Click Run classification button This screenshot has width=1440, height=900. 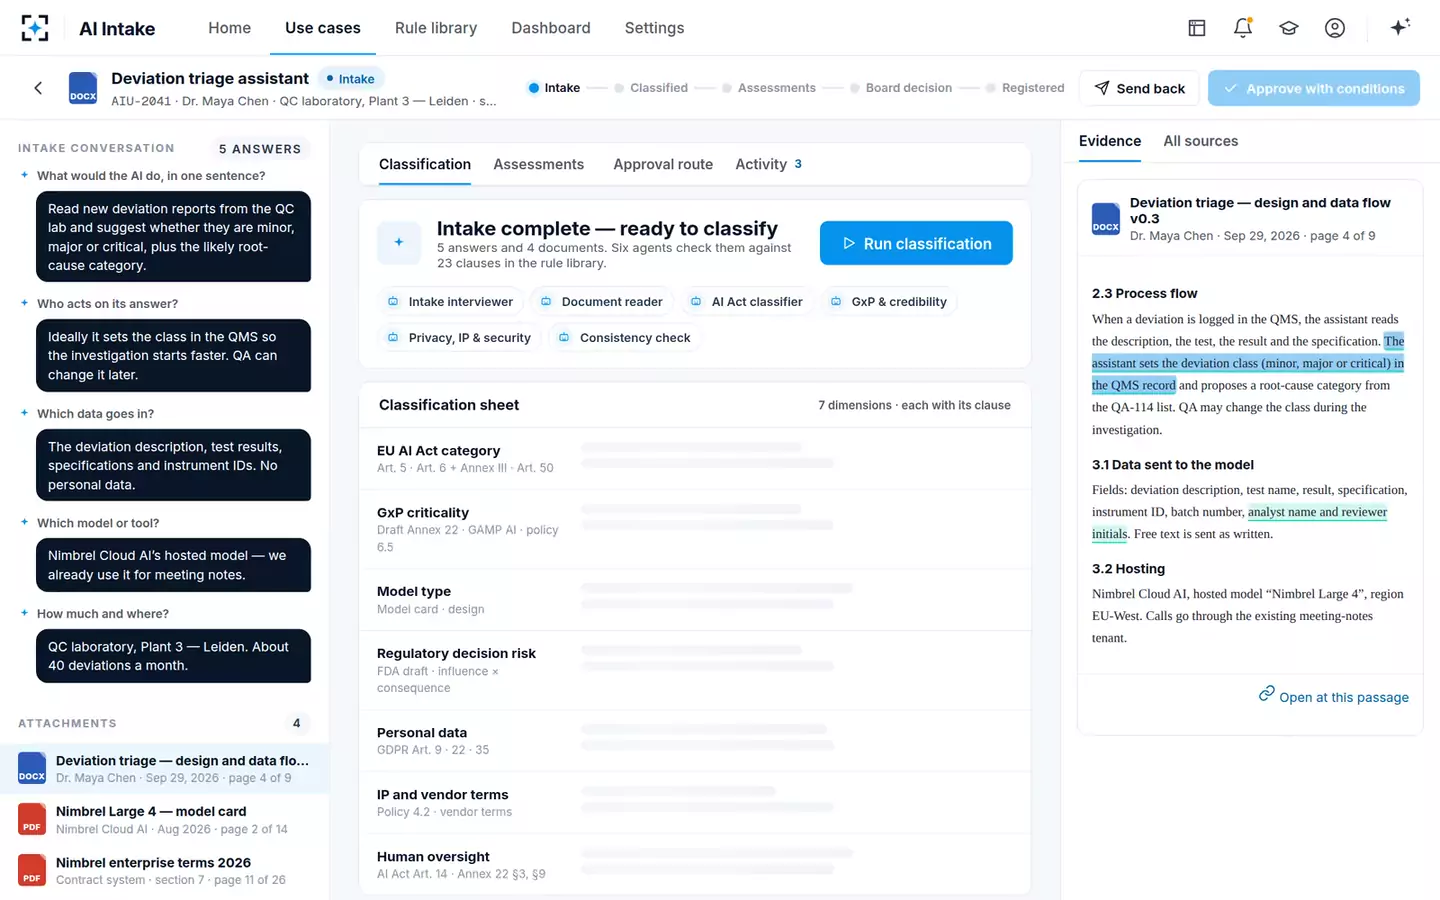pos(916,243)
